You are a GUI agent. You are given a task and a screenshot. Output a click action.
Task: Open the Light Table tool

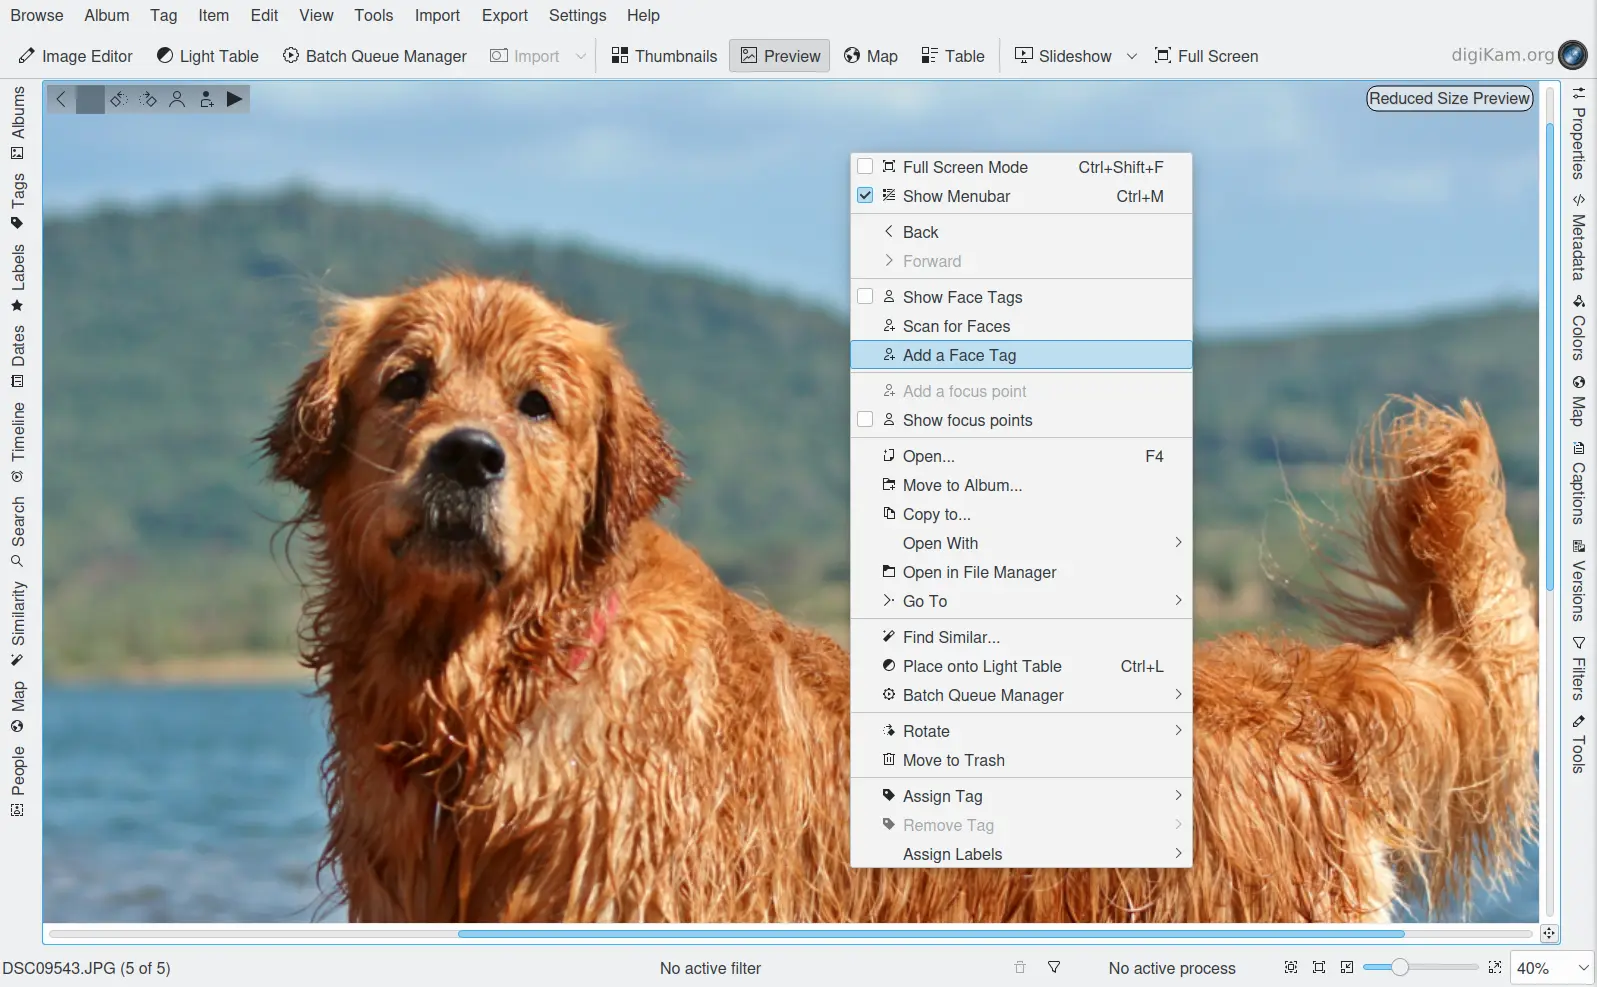[x=208, y=56]
